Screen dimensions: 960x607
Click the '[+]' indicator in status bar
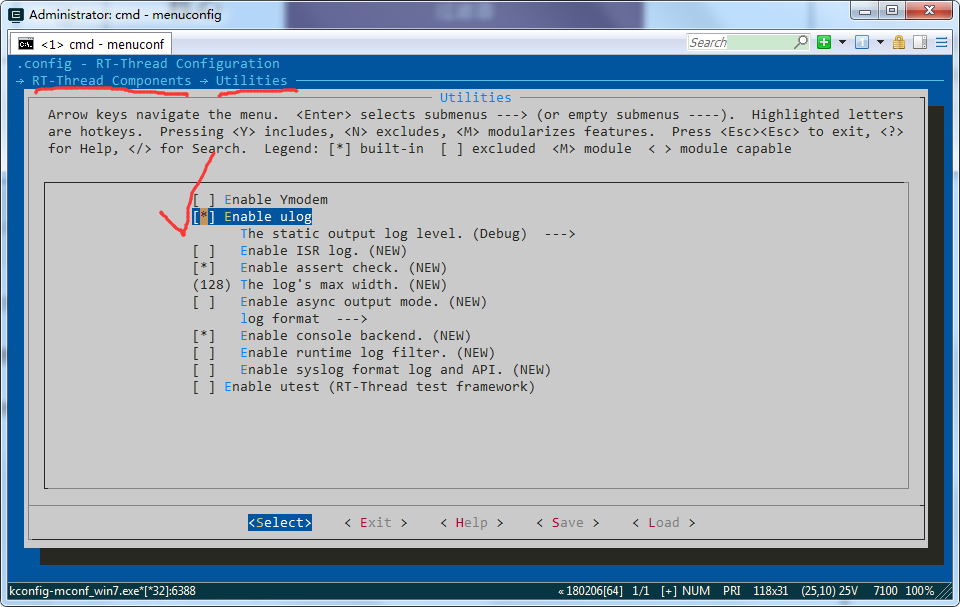point(669,591)
